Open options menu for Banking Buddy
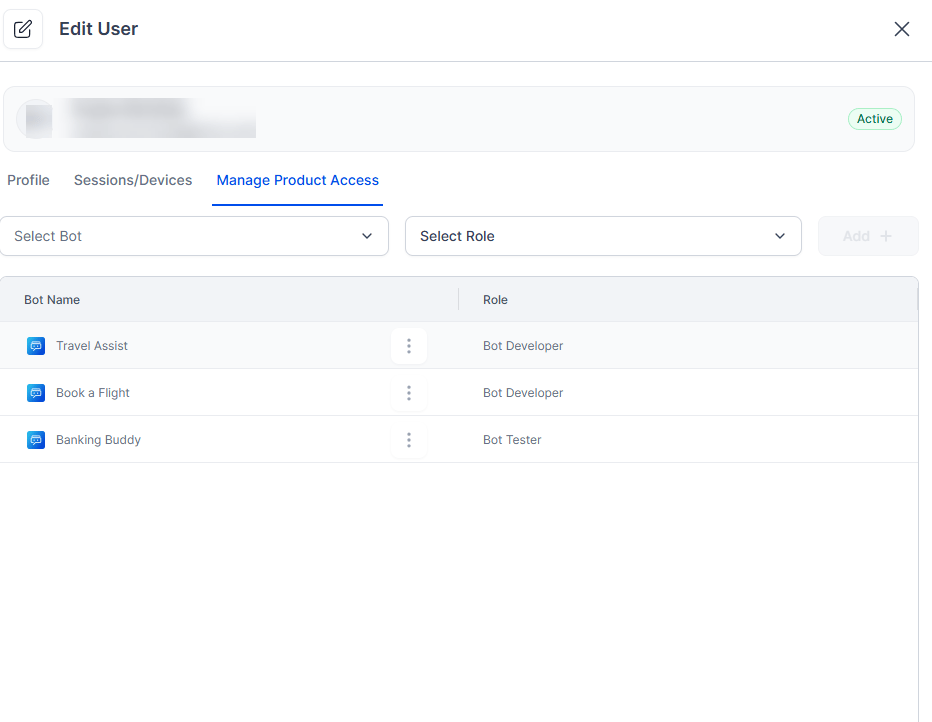This screenshot has height=722, width=932. [409, 440]
